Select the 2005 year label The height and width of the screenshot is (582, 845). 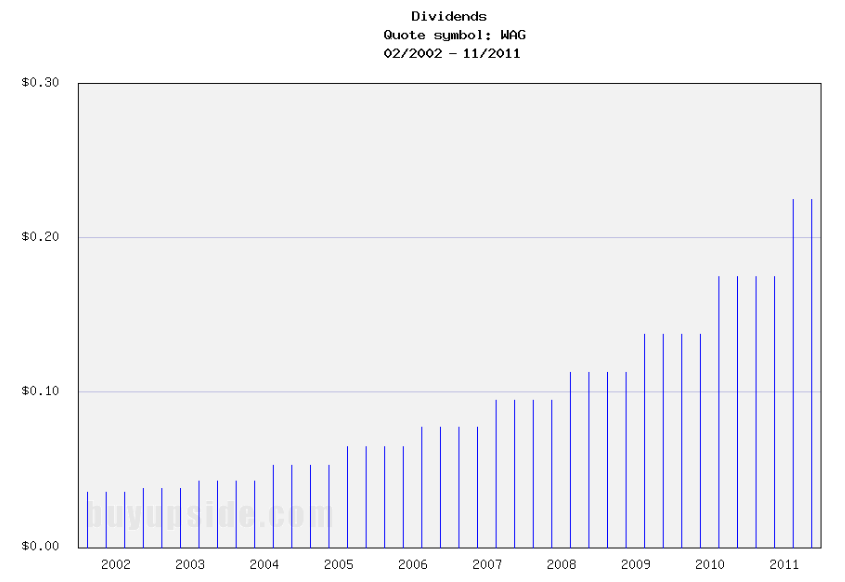point(339,564)
